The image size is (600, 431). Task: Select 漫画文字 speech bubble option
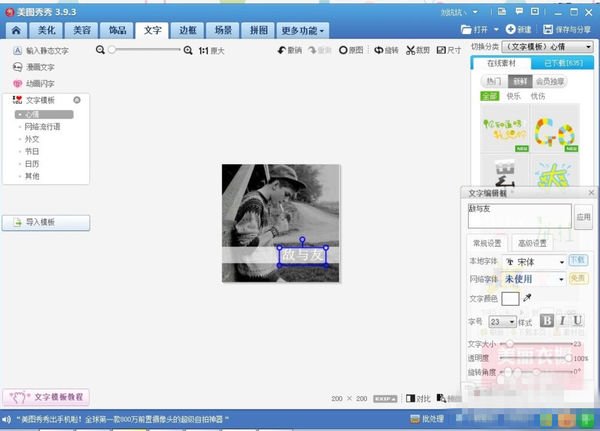(x=34, y=67)
